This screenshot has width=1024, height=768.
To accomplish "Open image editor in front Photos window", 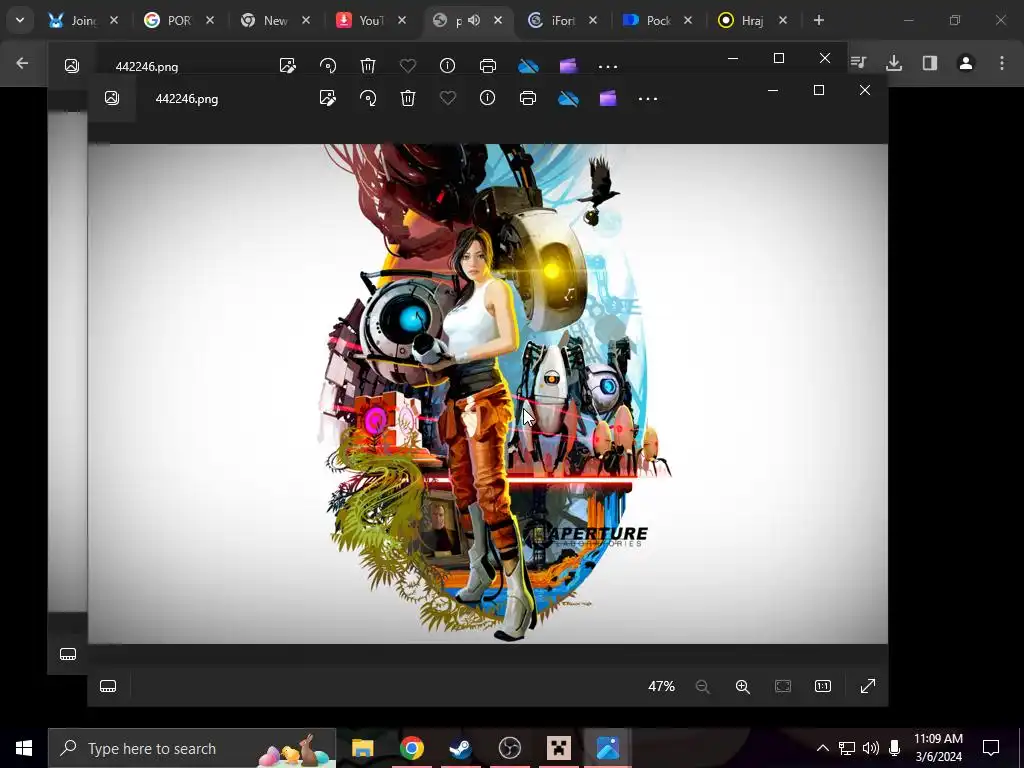I will coord(327,99).
